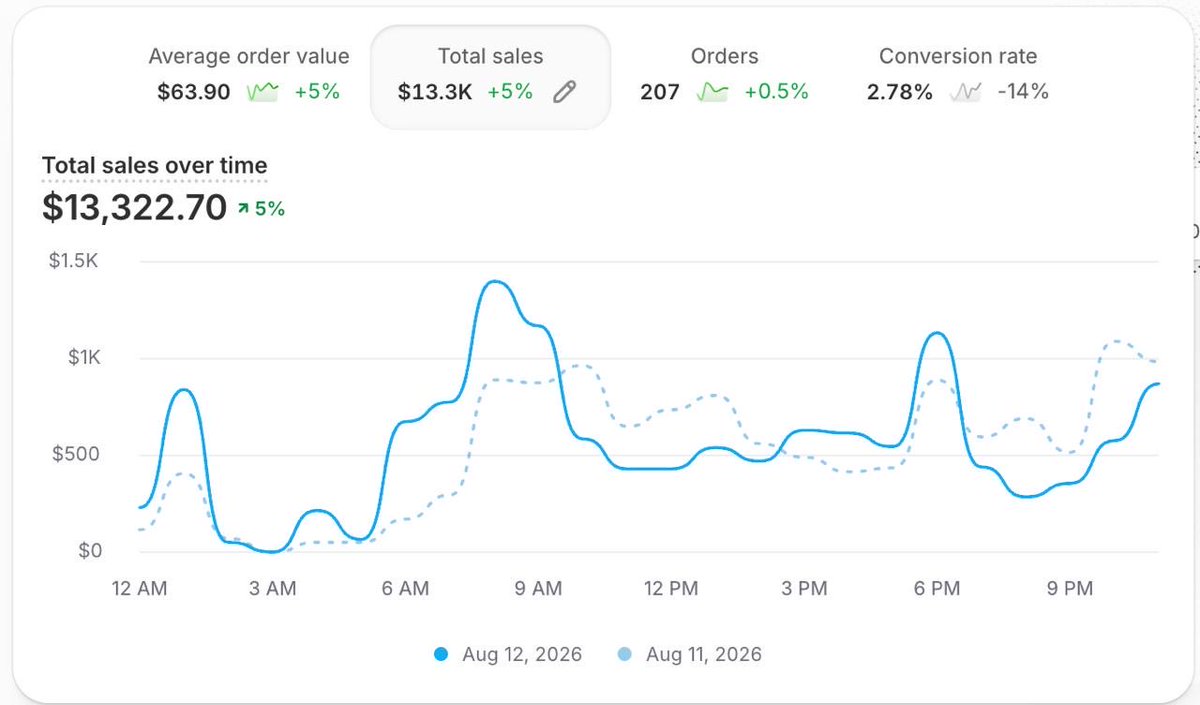Click the light blue Aug 11 legend dot
The height and width of the screenshot is (705, 1200).
coord(625,655)
